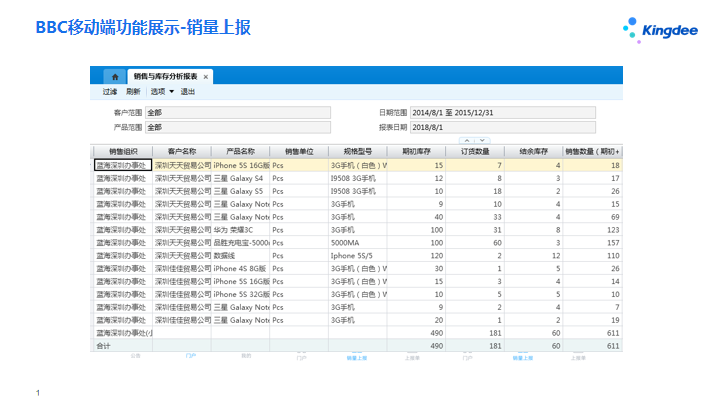Click the 销售数量（期初+ column header
720x405 pixels.
click(592, 152)
